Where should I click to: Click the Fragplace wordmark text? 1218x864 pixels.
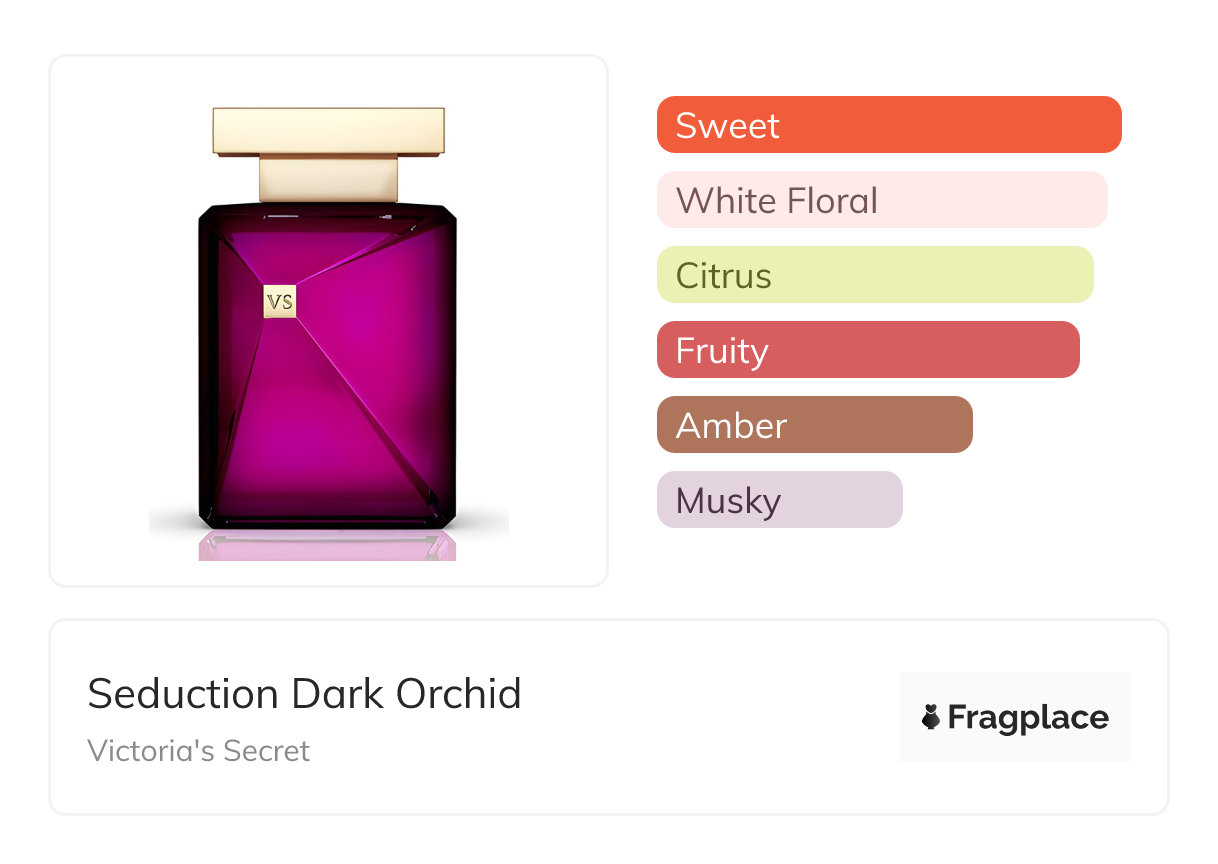(1028, 717)
